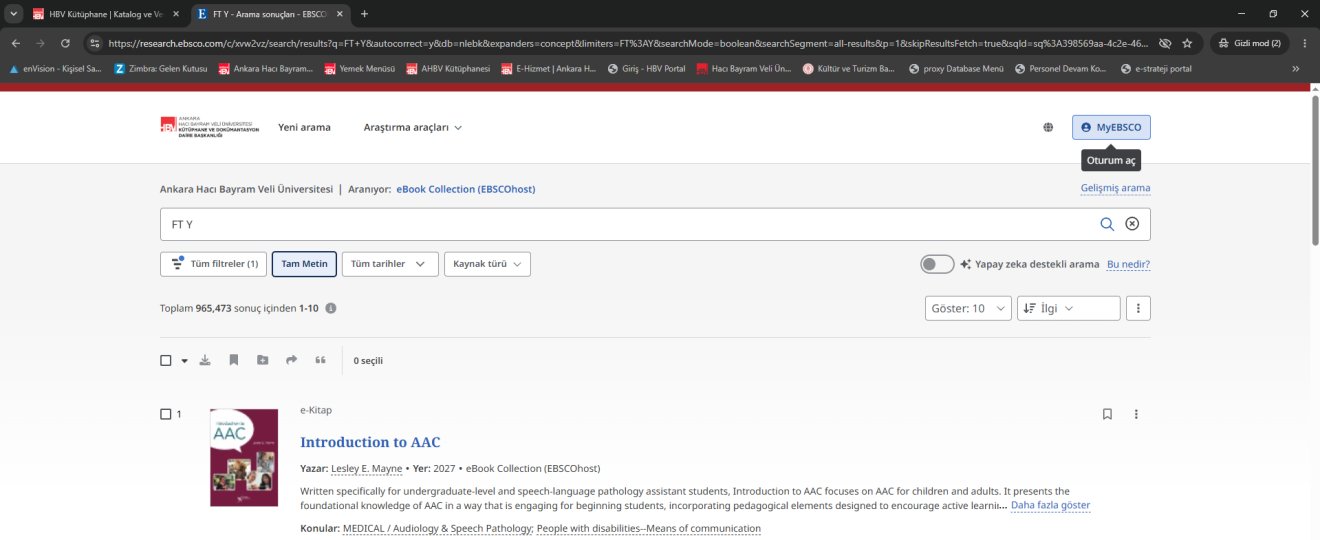
Task: Click the cite quotation-mark icon
Action: tap(320, 360)
